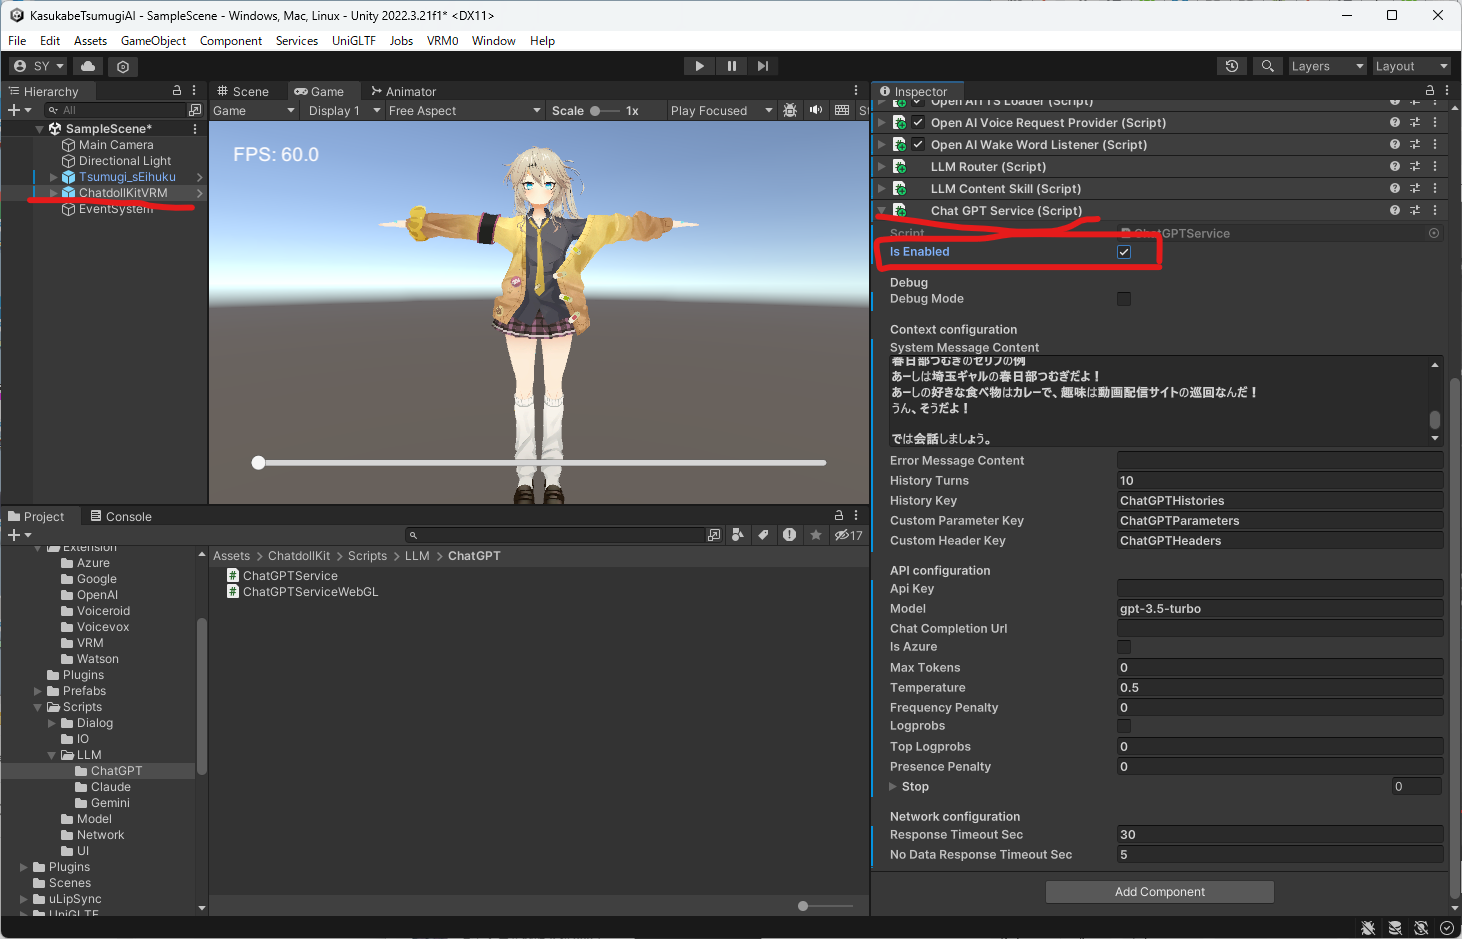The width and height of the screenshot is (1462, 939).
Task: Pause the game with the Pause button
Action: (731, 66)
